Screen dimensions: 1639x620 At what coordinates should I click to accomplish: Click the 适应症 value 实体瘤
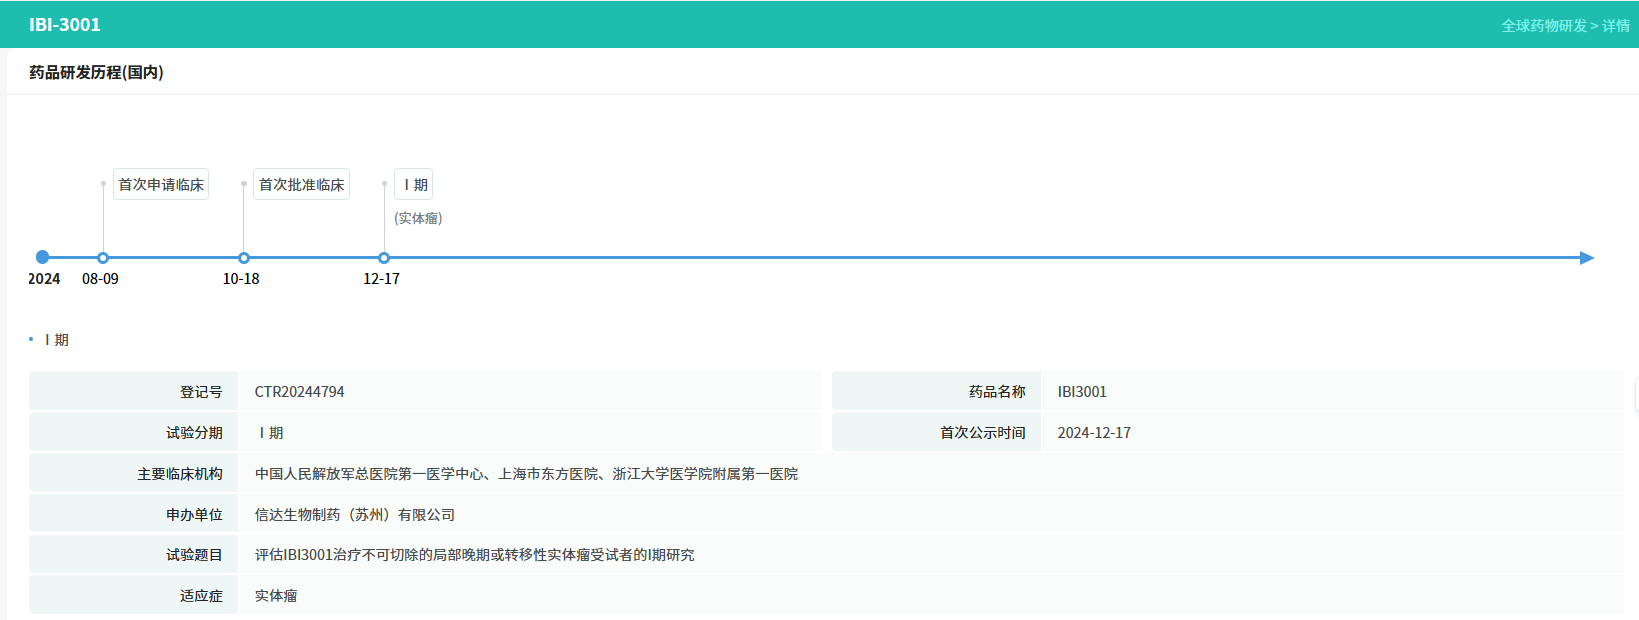click(x=276, y=596)
